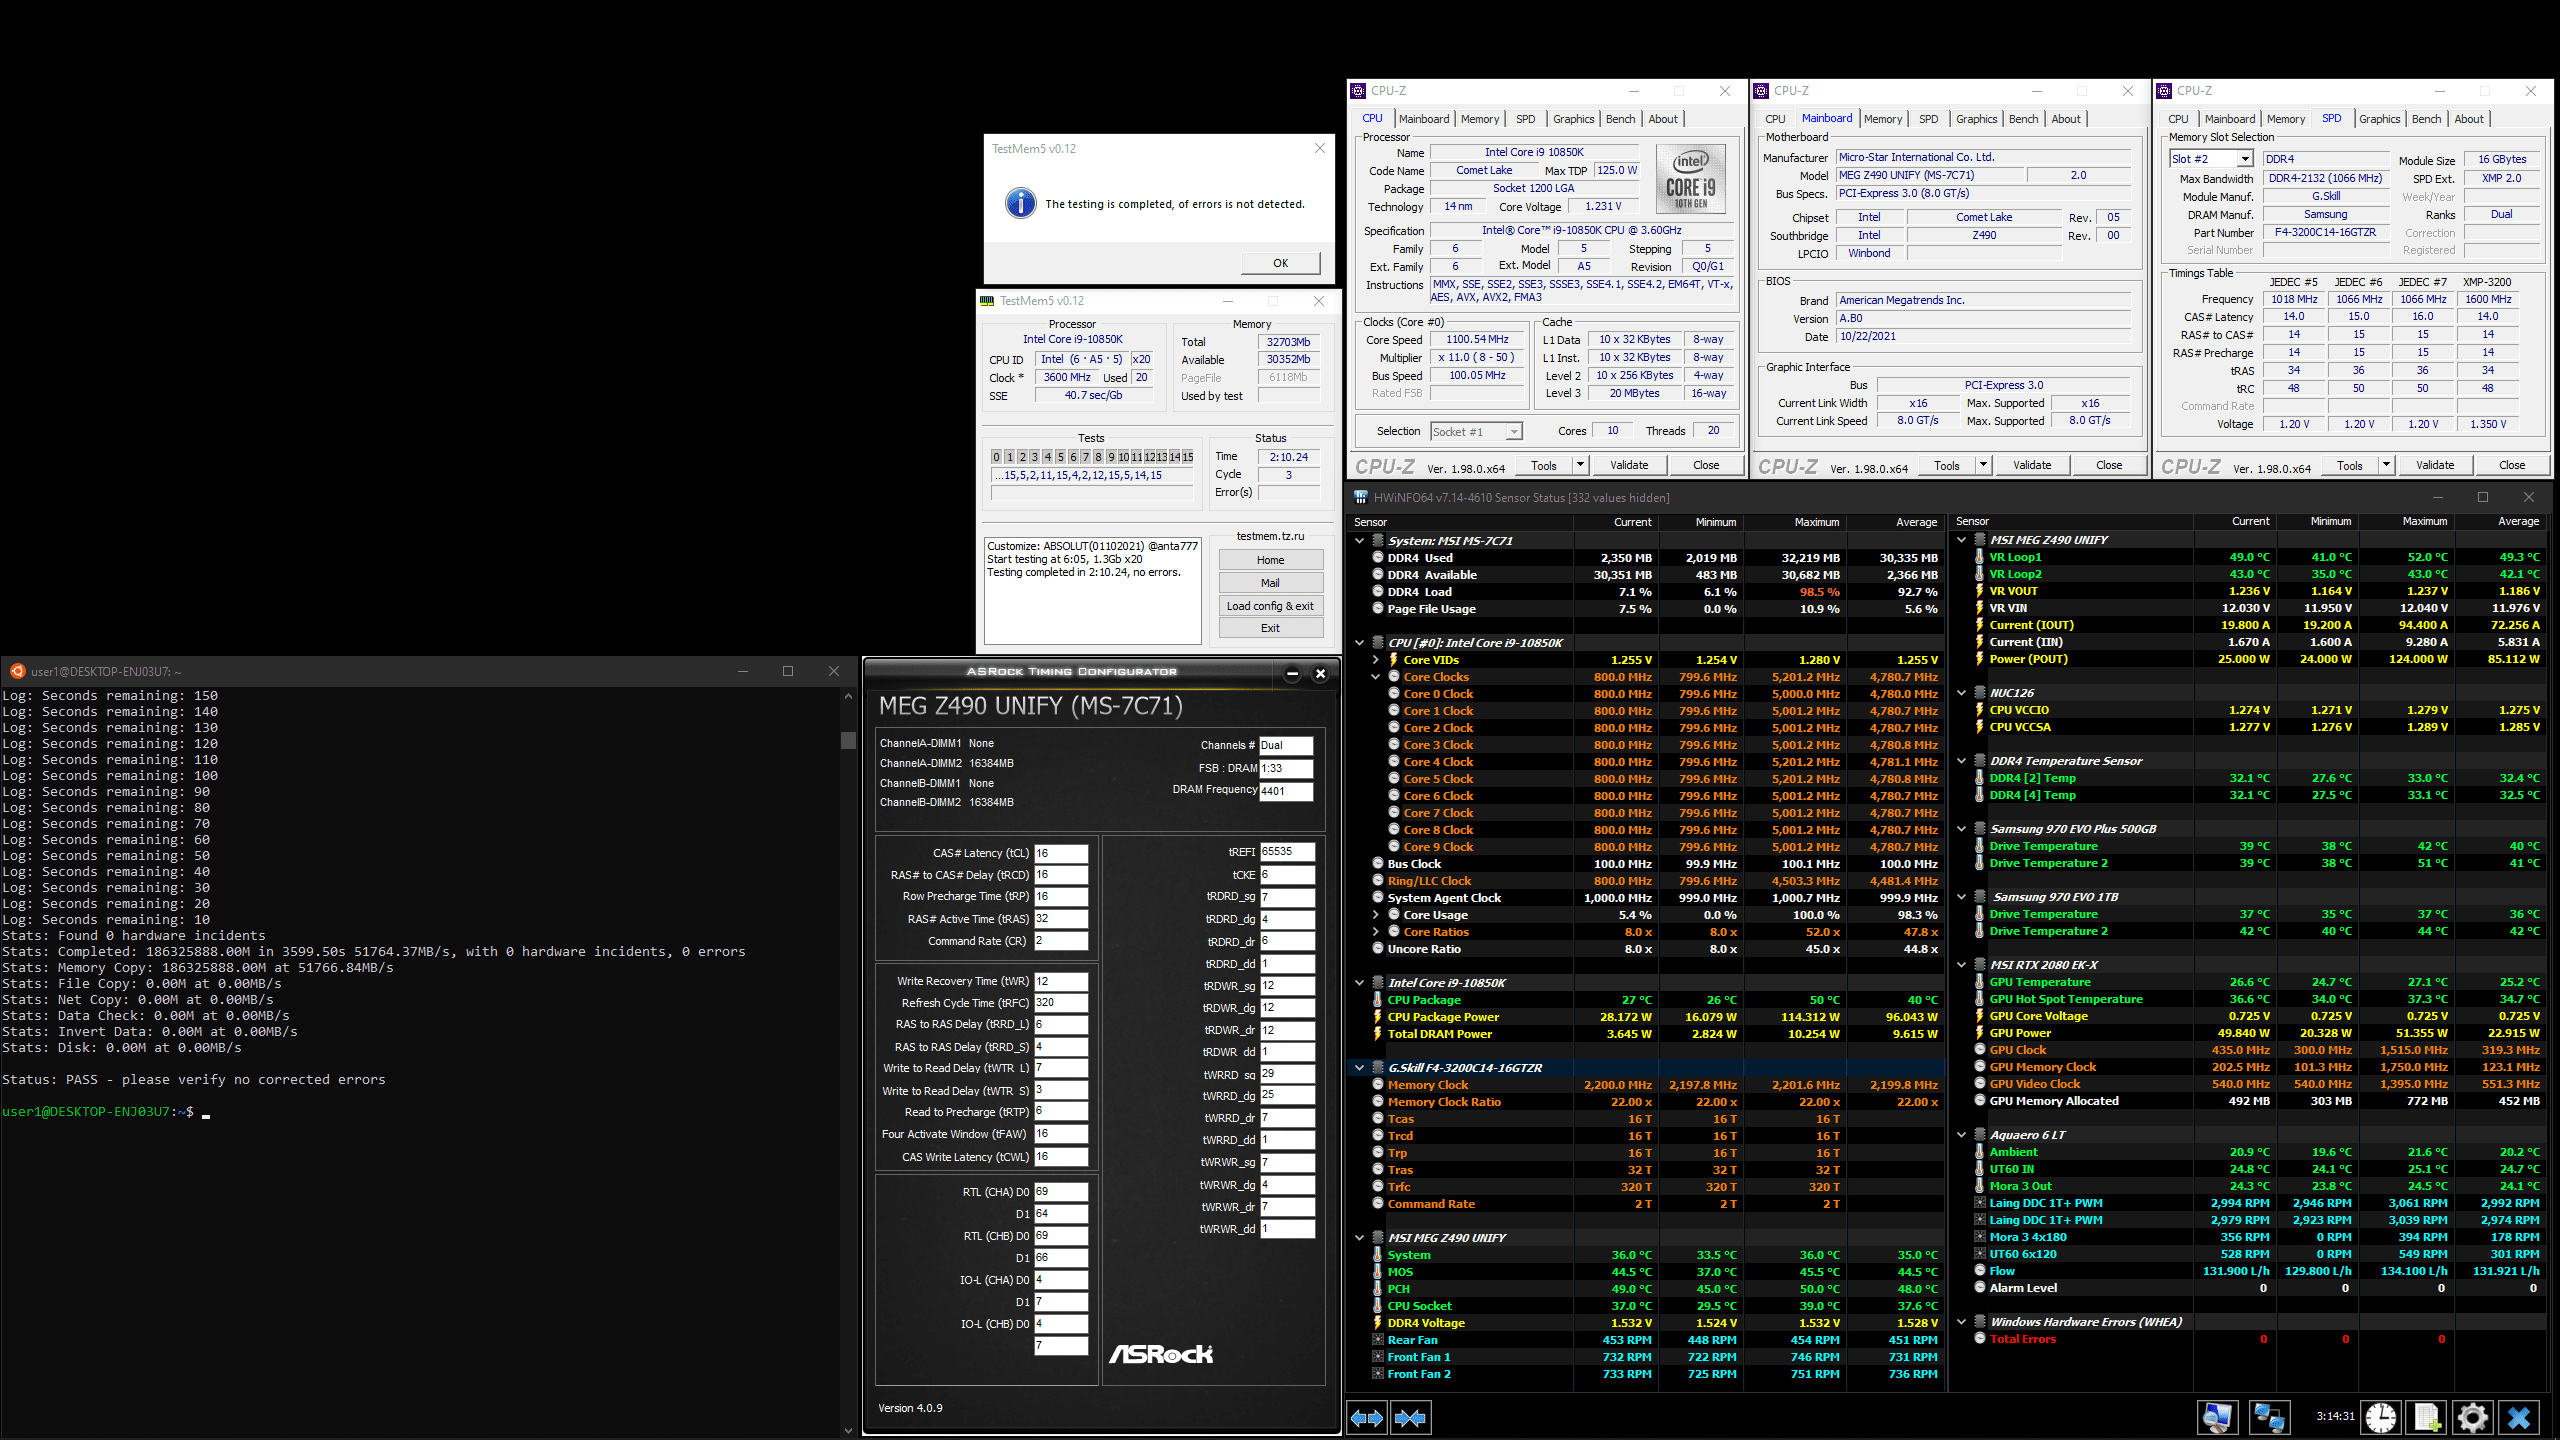The height and width of the screenshot is (1440, 2560).
Task: Click HWiNFO64 title bar app icon
Action: (x=1360, y=497)
